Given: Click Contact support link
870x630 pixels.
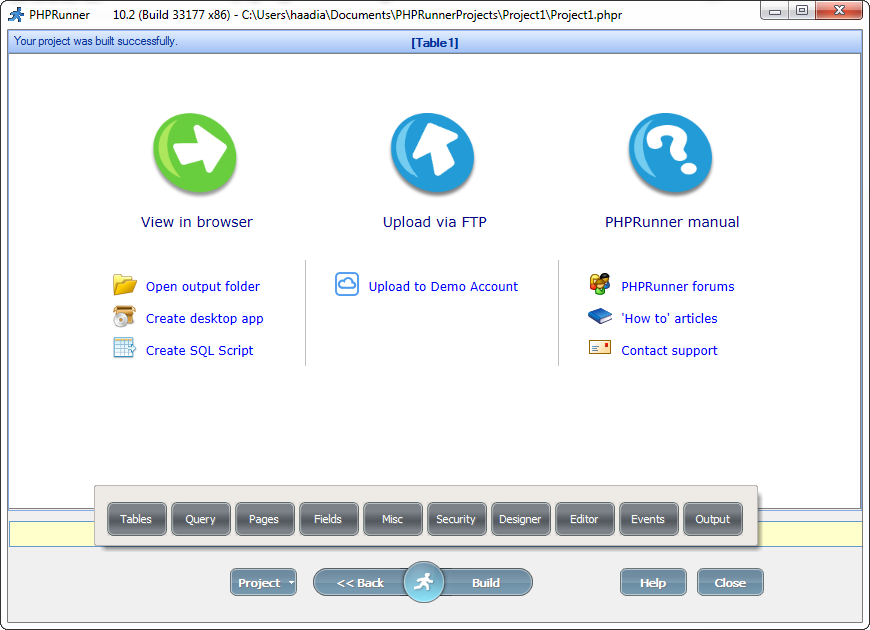Looking at the screenshot, I should tap(669, 350).
